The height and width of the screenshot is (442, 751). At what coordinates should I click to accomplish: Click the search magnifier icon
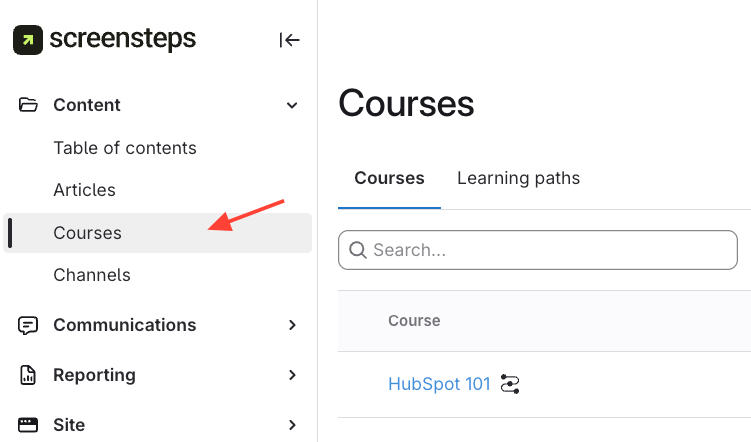pyautogui.click(x=358, y=250)
